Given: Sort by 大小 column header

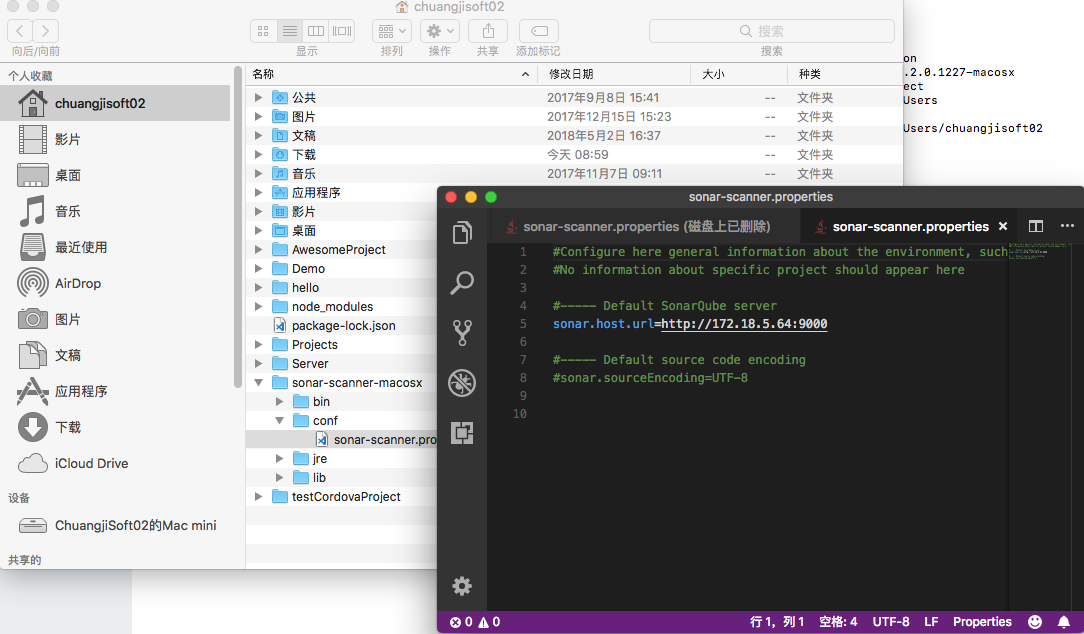Looking at the screenshot, I should (x=739, y=74).
